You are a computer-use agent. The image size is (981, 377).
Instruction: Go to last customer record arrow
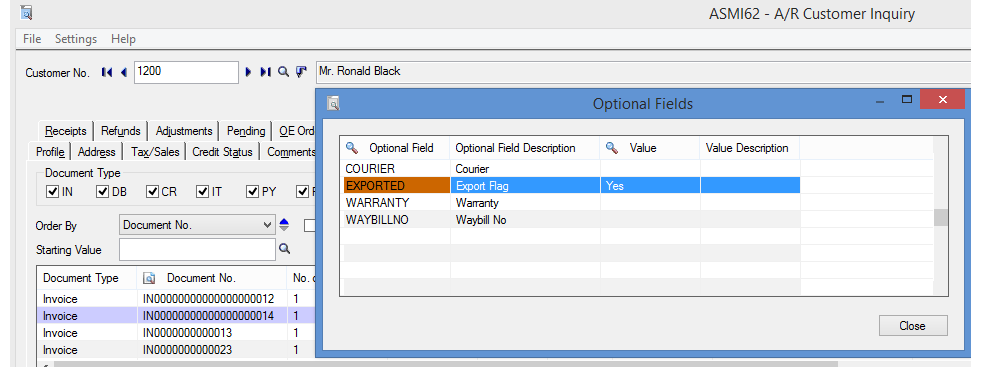pyautogui.click(x=265, y=72)
